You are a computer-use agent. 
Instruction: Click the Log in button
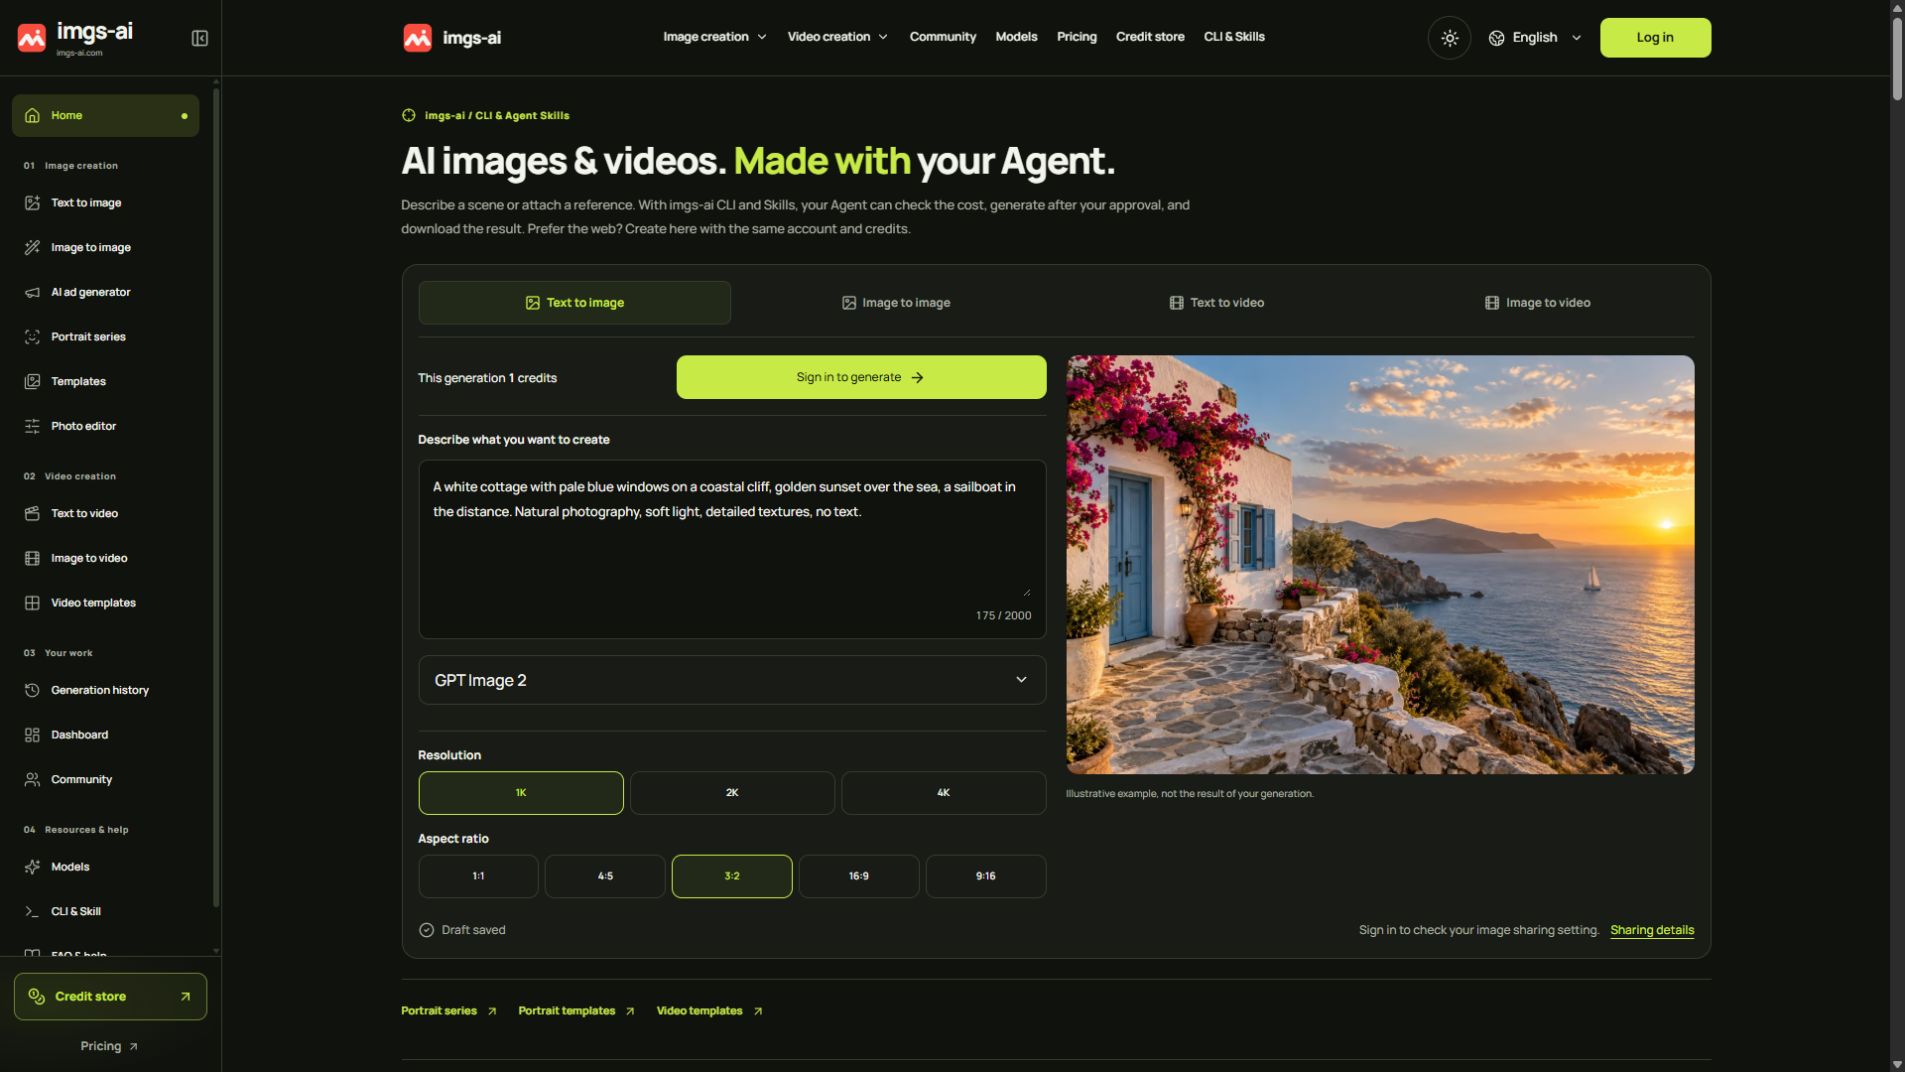pos(1655,38)
